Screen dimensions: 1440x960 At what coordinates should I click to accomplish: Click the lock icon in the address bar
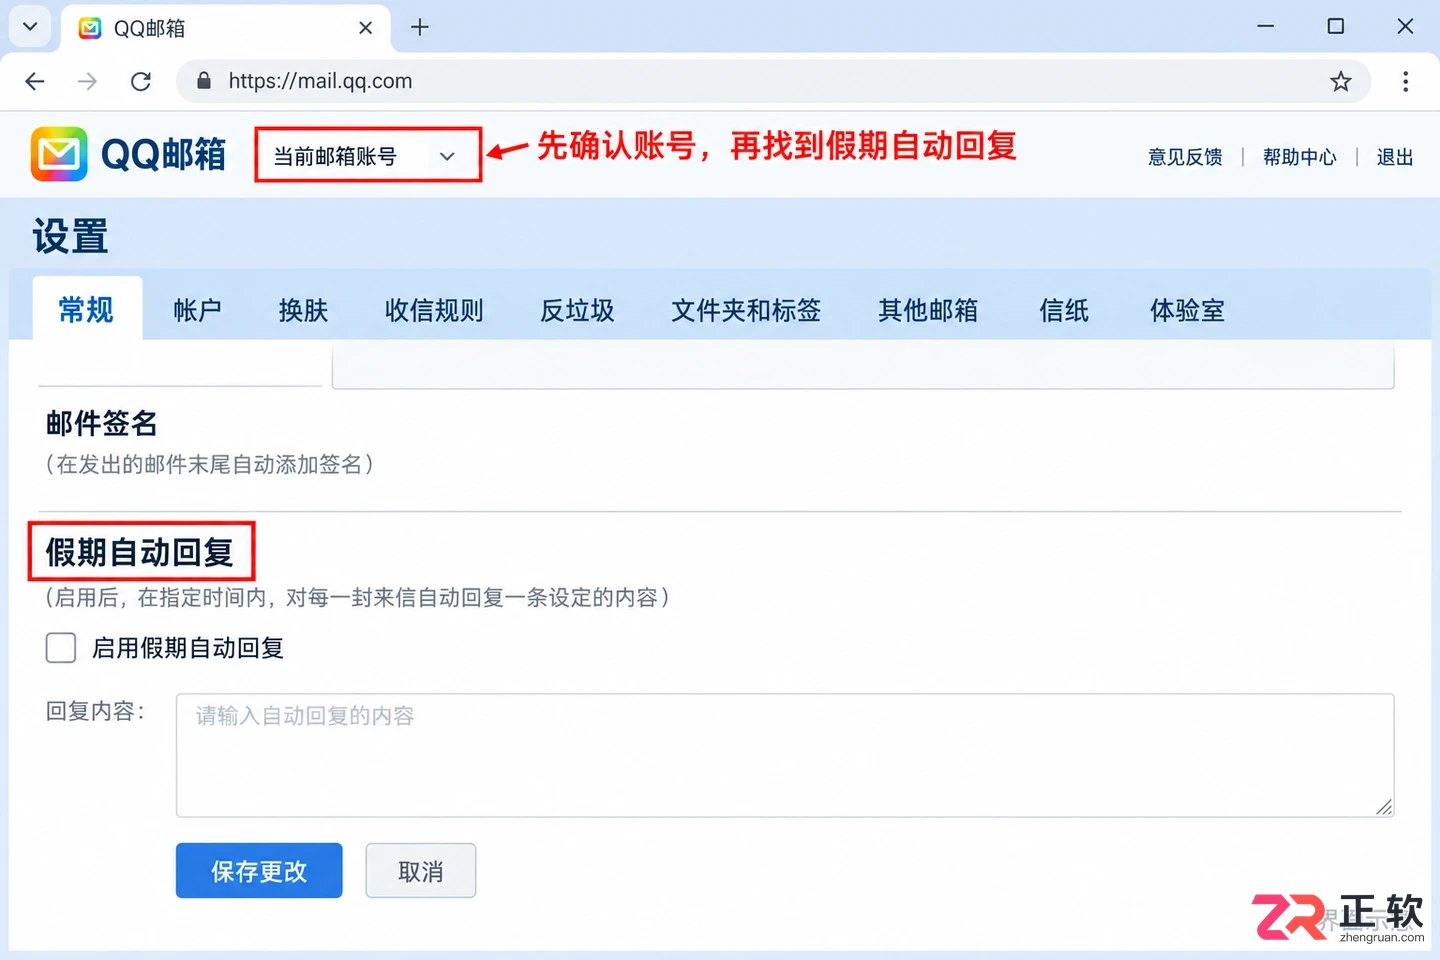point(204,81)
